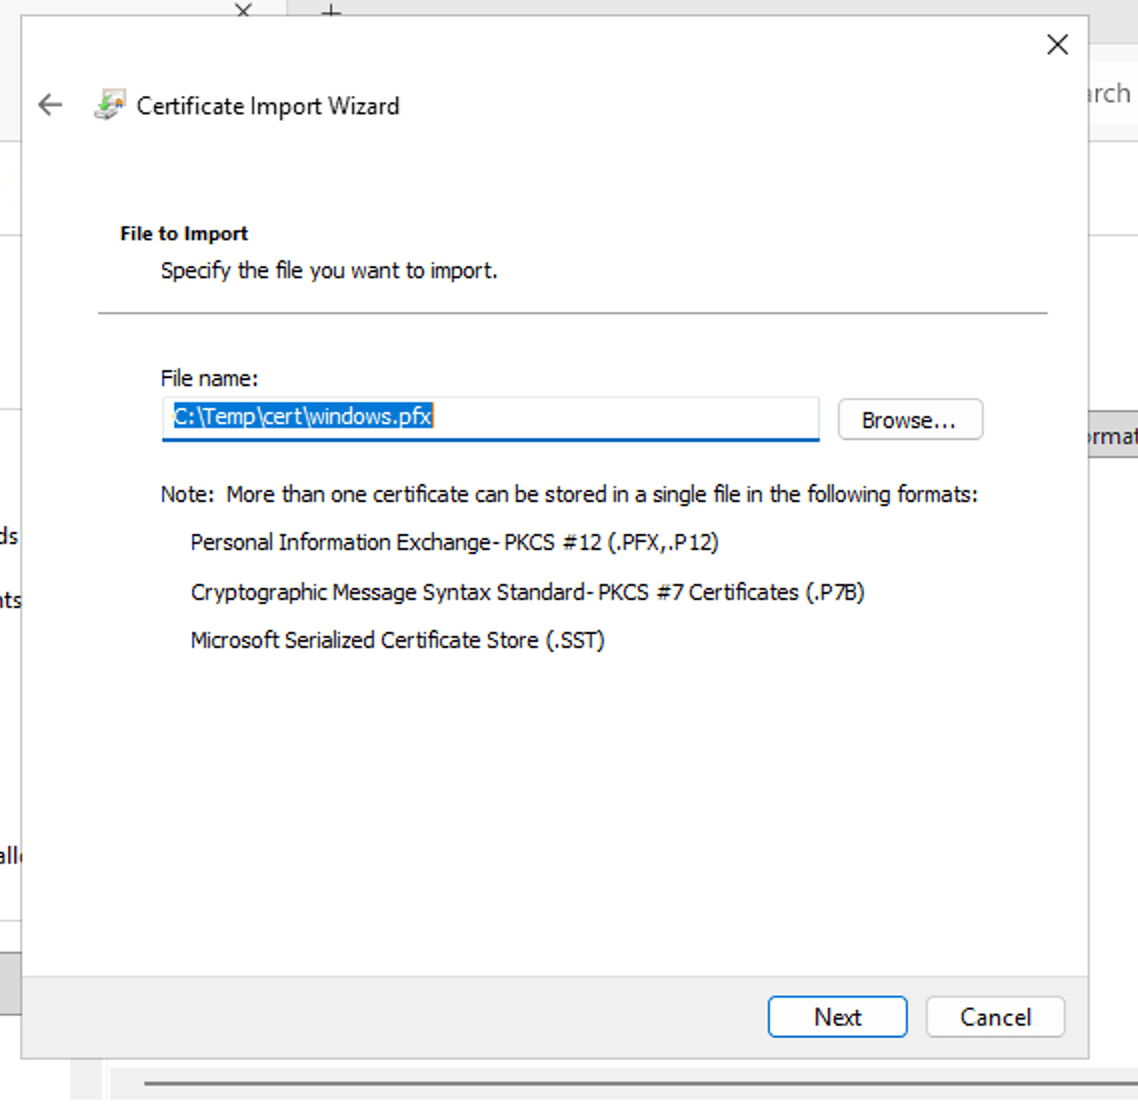Viewport: 1138px width, 1104px height.
Task: Click the PKCS #7 Certificates (.P7B) line
Action: (x=527, y=592)
